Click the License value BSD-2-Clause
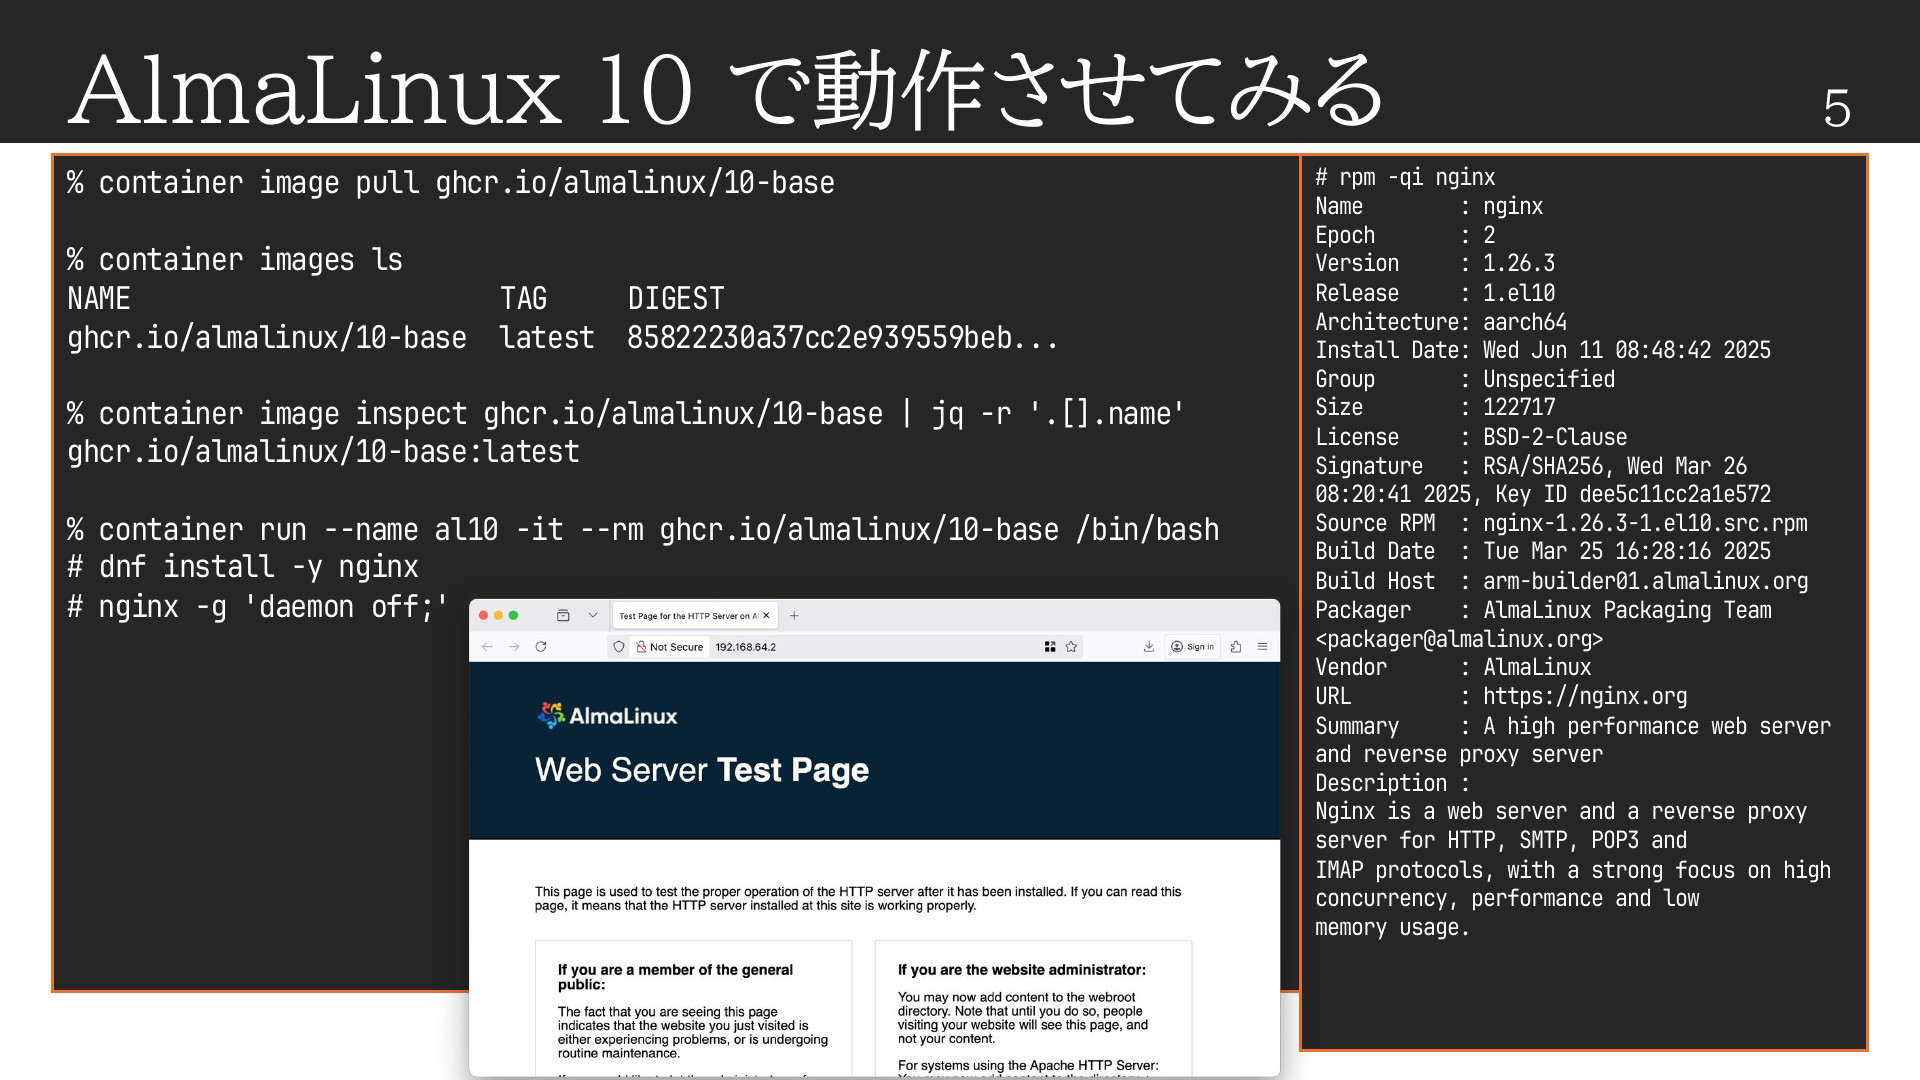1920x1080 pixels. tap(1555, 438)
